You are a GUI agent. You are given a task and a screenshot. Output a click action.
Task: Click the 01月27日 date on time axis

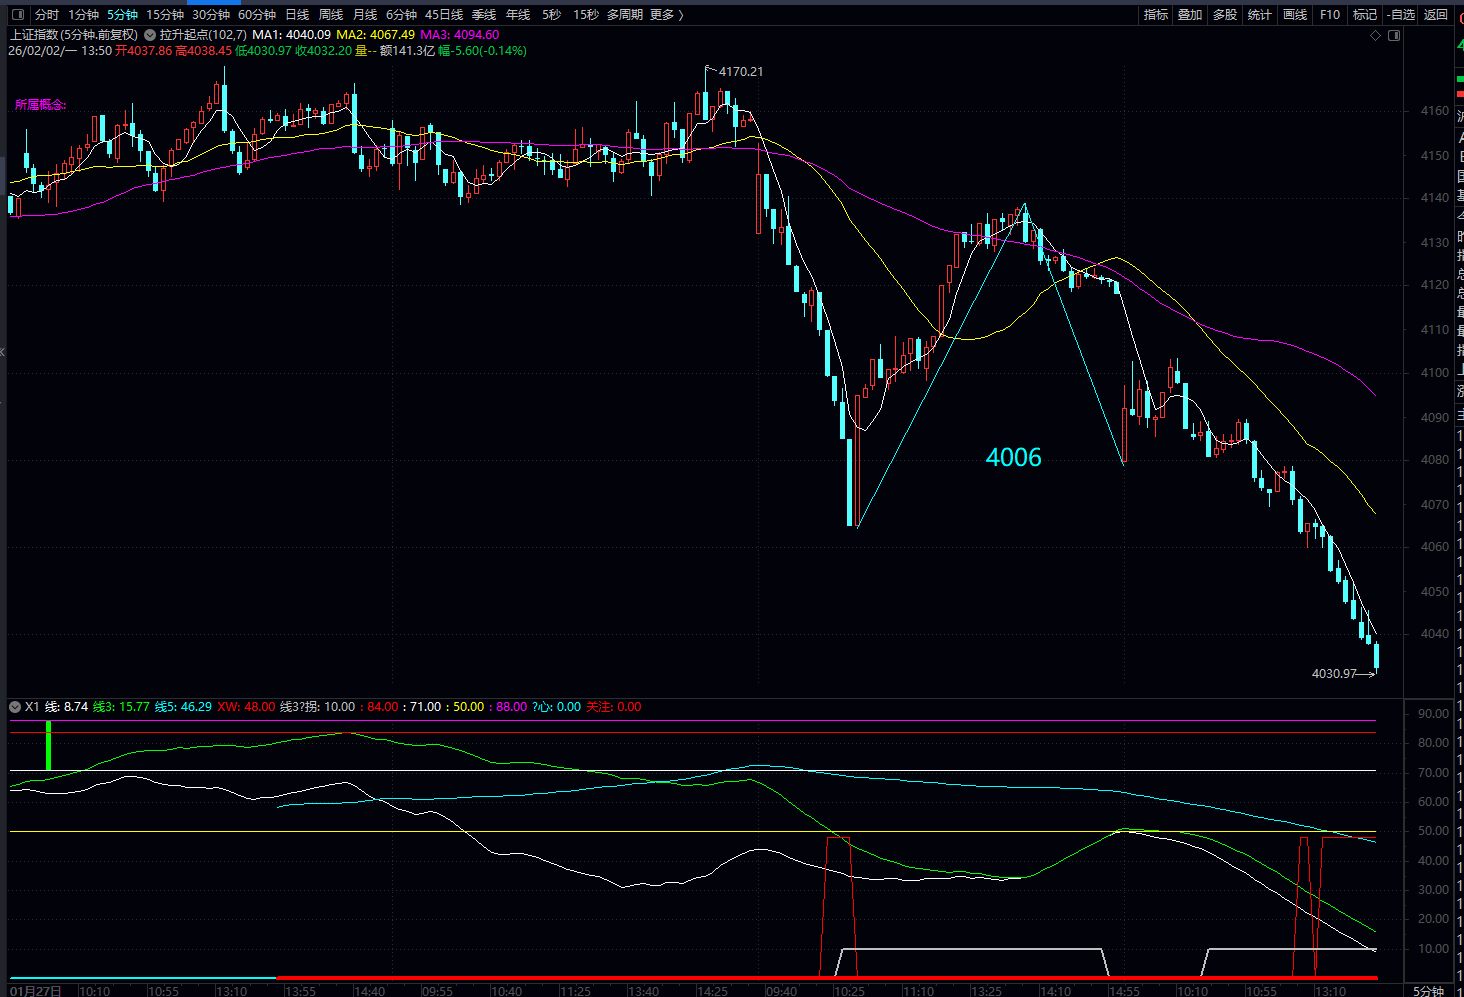point(36,991)
